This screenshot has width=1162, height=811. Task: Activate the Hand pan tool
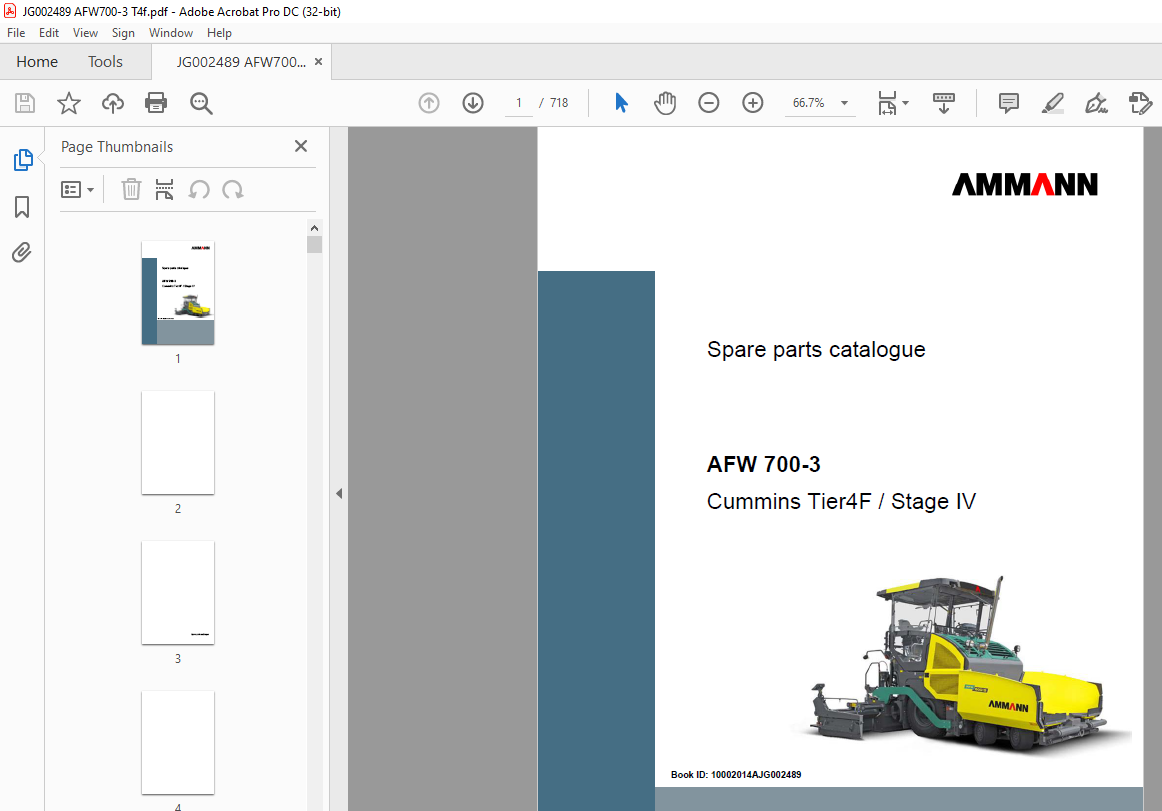pyautogui.click(x=665, y=103)
